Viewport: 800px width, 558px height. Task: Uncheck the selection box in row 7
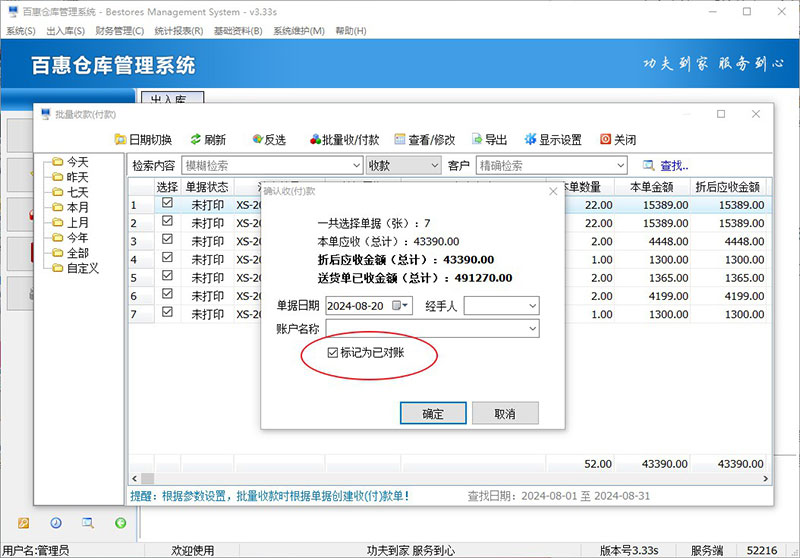coord(167,312)
